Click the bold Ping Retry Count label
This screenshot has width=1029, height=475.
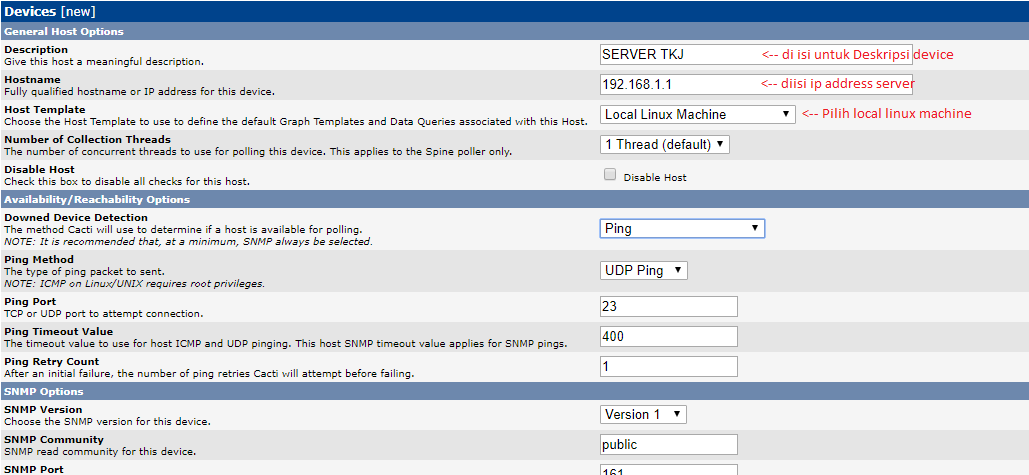coord(52,361)
